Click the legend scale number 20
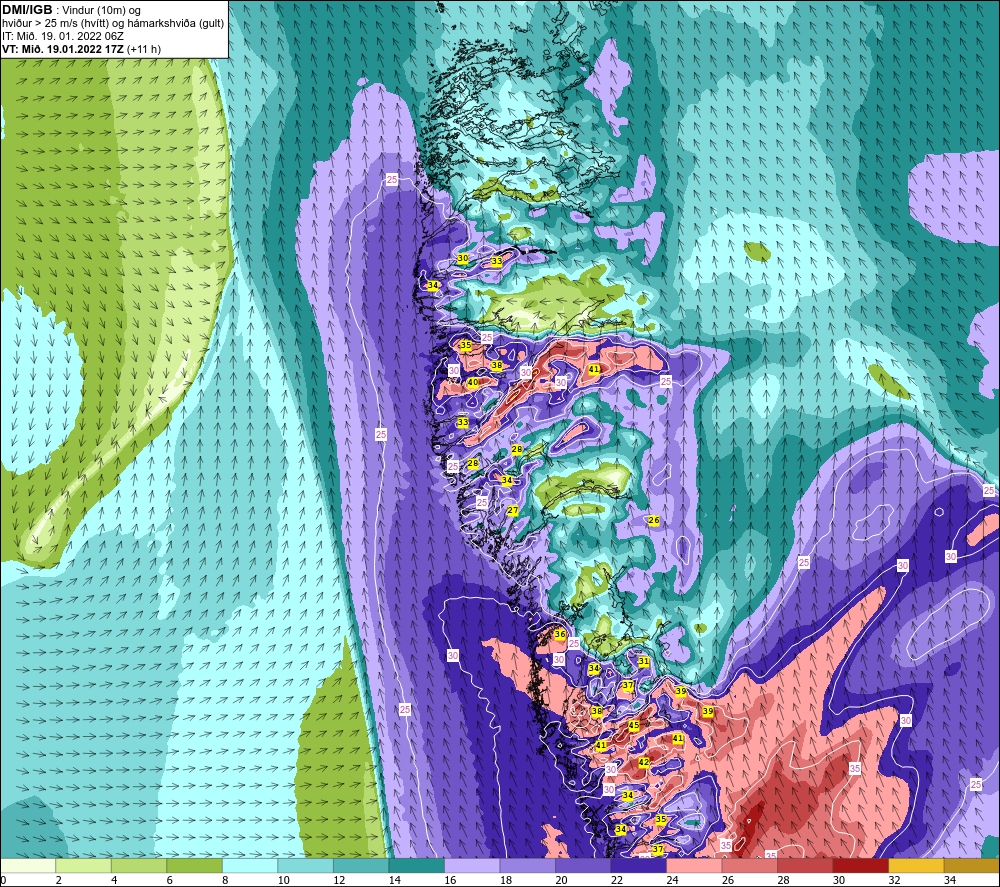1000x887 pixels. tap(561, 881)
